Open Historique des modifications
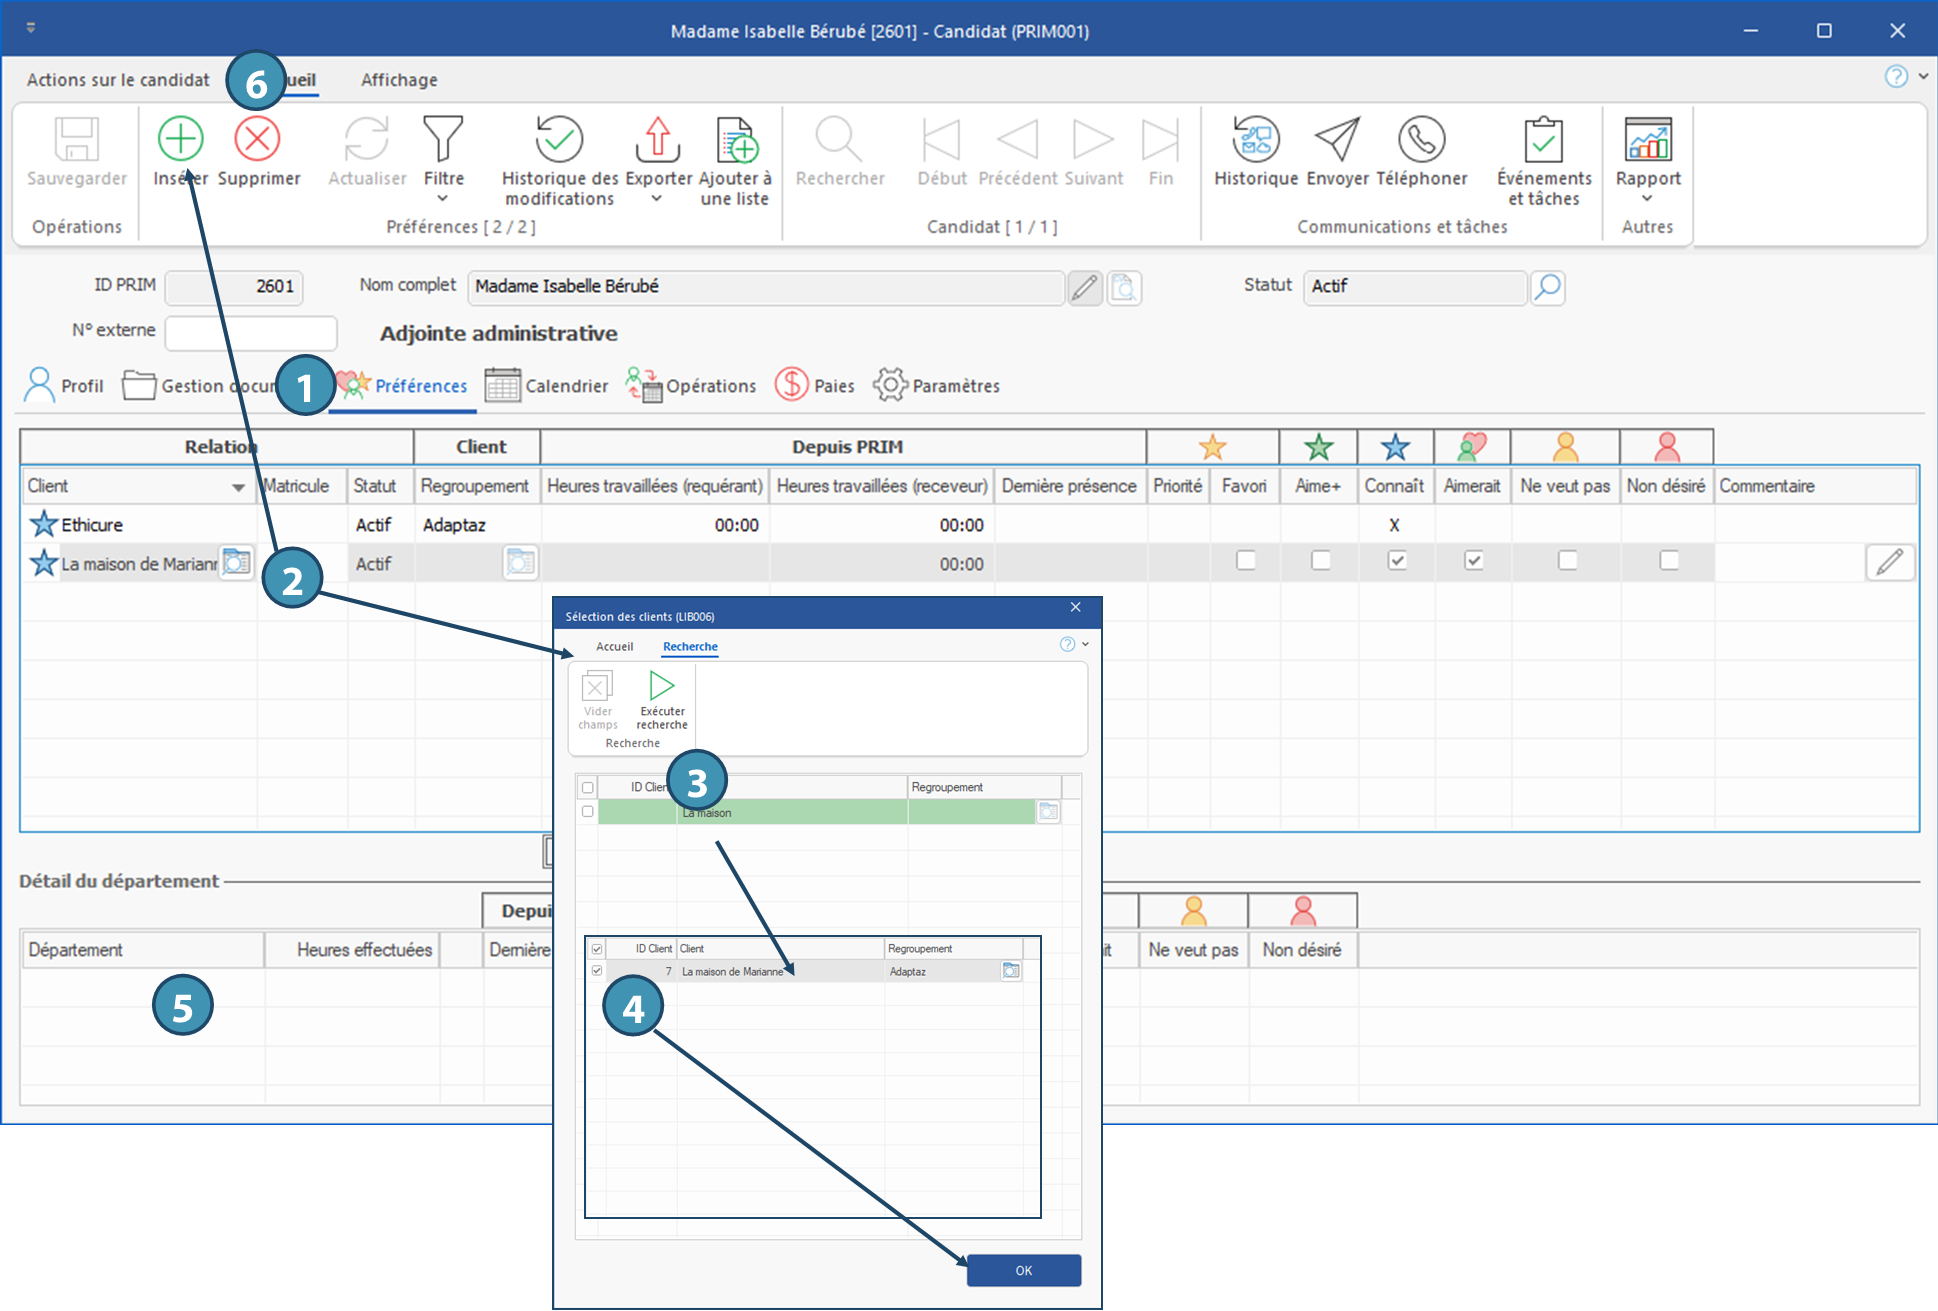This screenshot has height=1311, width=1938. [x=559, y=139]
